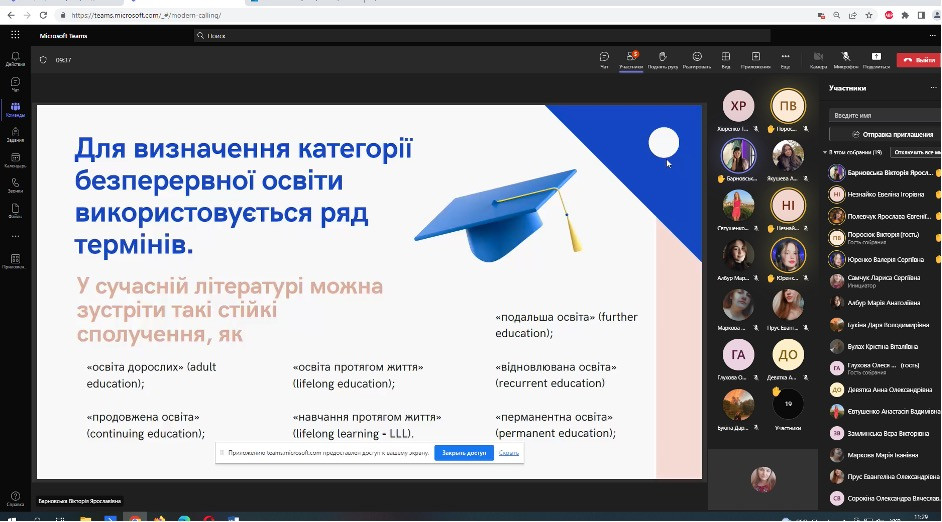Open the meeting Chat panel
Screen dimensions: 942x522
[604, 59]
